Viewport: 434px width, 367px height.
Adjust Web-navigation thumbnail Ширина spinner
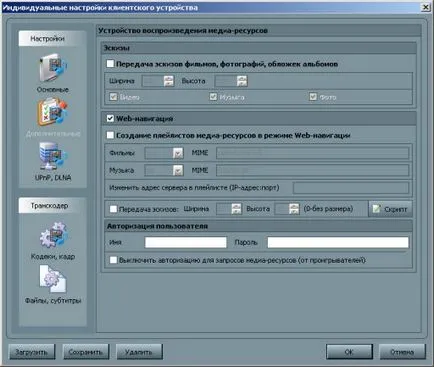[x=236, y=209]
